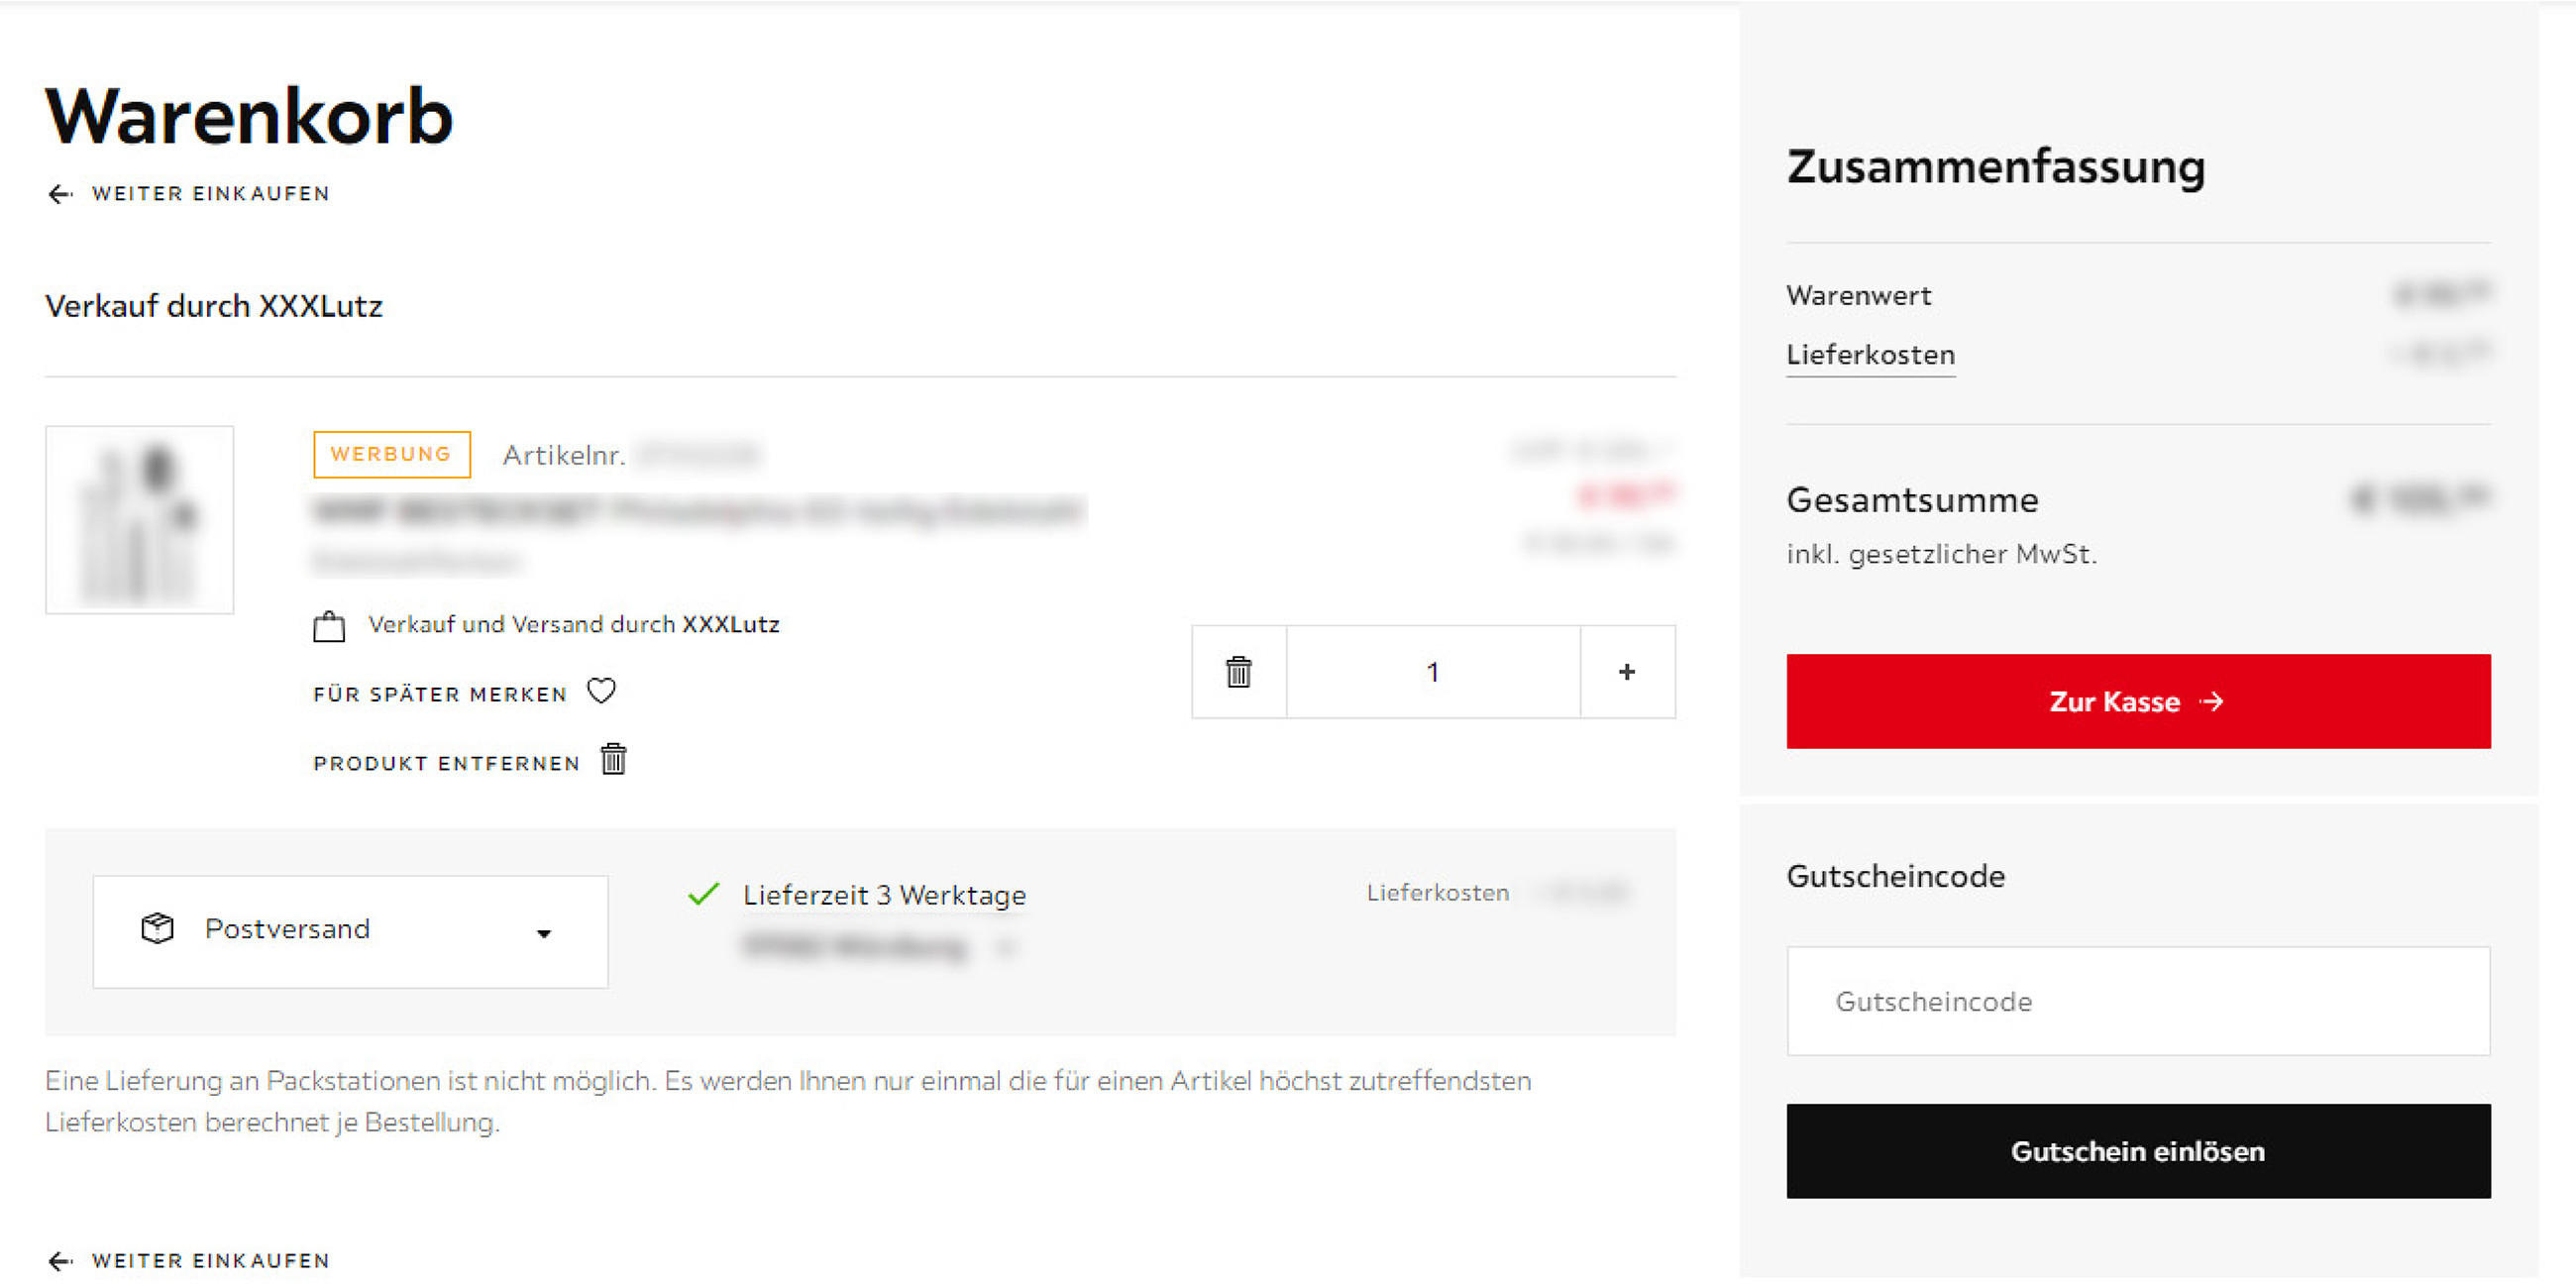This screenshot has width=2576, height=1288.
Task: Click the Postversand dropdown arrow
Action: click(x=544, y=933)
